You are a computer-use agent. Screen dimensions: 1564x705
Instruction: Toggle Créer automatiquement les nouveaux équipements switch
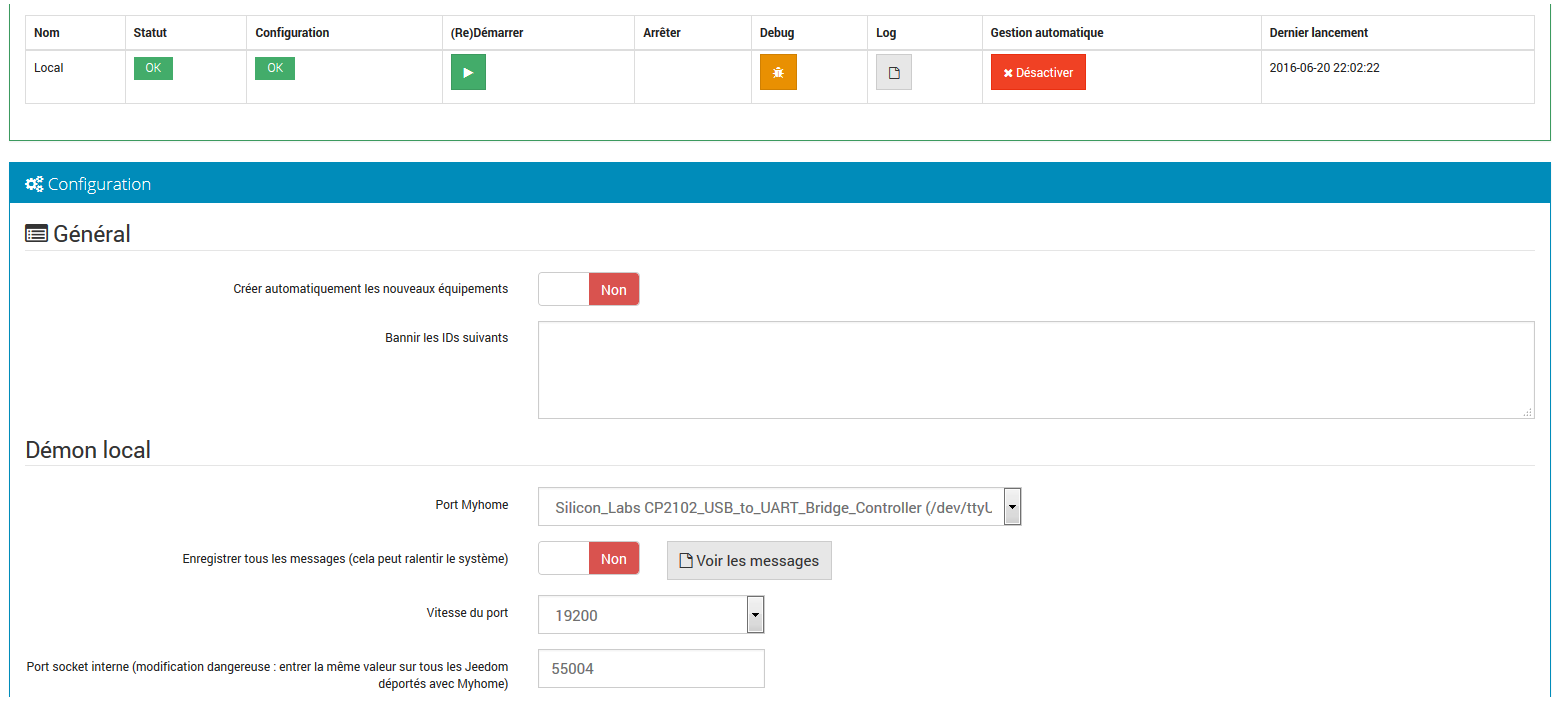(x=589, y=290)
